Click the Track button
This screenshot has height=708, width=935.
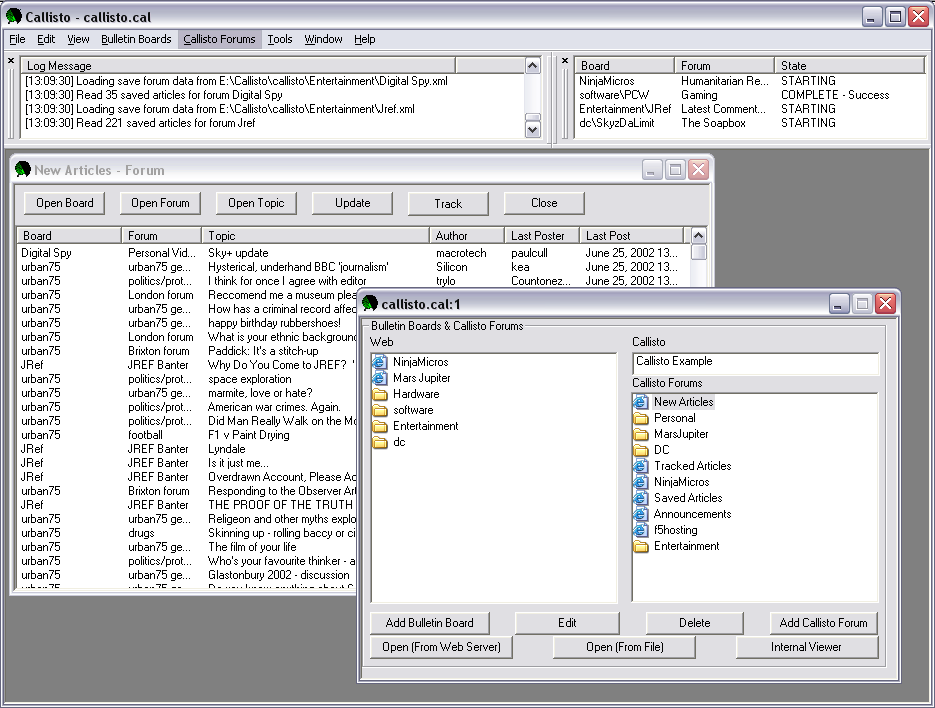coord(448,203)
